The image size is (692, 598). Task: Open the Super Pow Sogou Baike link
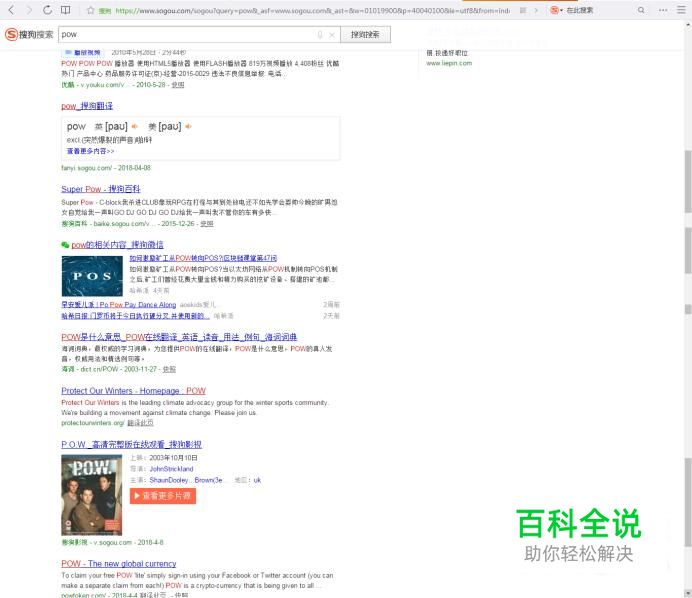coord(101,189)
